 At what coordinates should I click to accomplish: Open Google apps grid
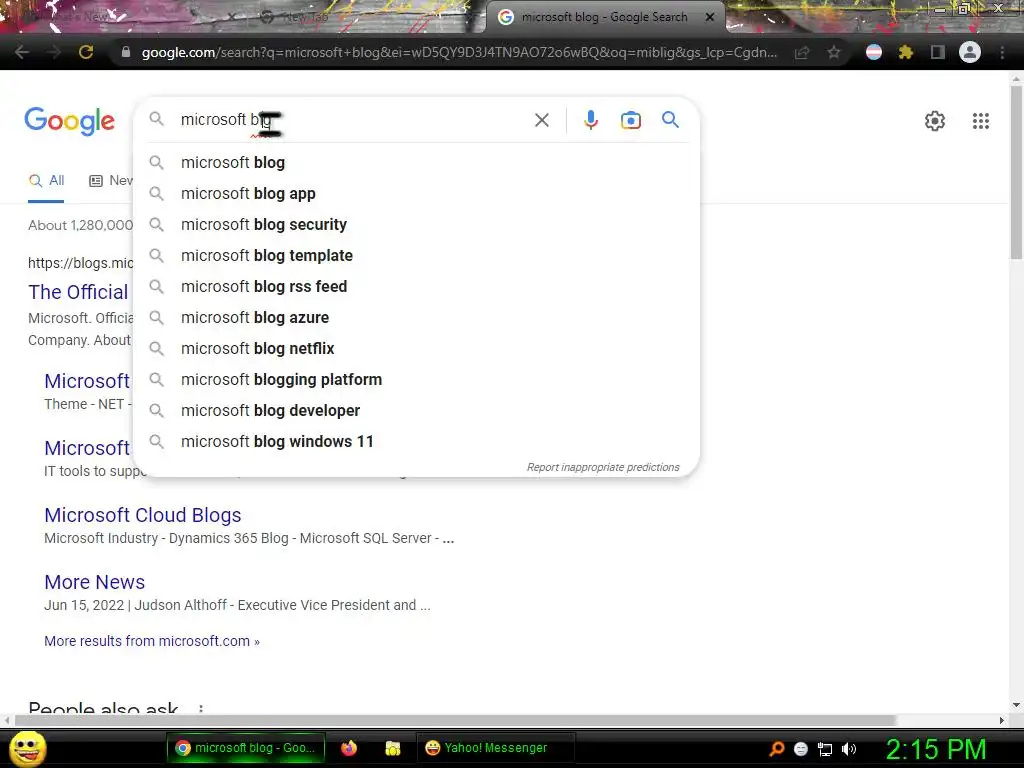[x=981, y=121]
